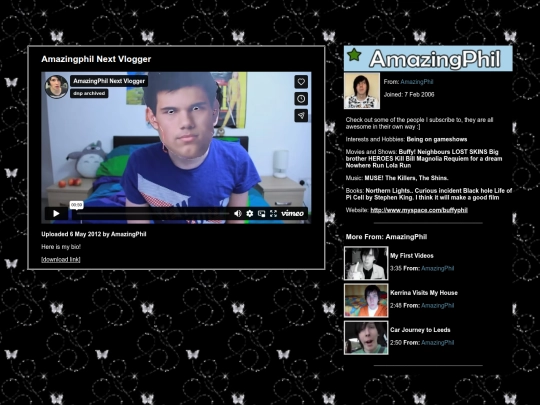Click AmazingPhil link under Kerrina Visits My House
This screenshot has width=540, height=405.
tap(437, 305)
